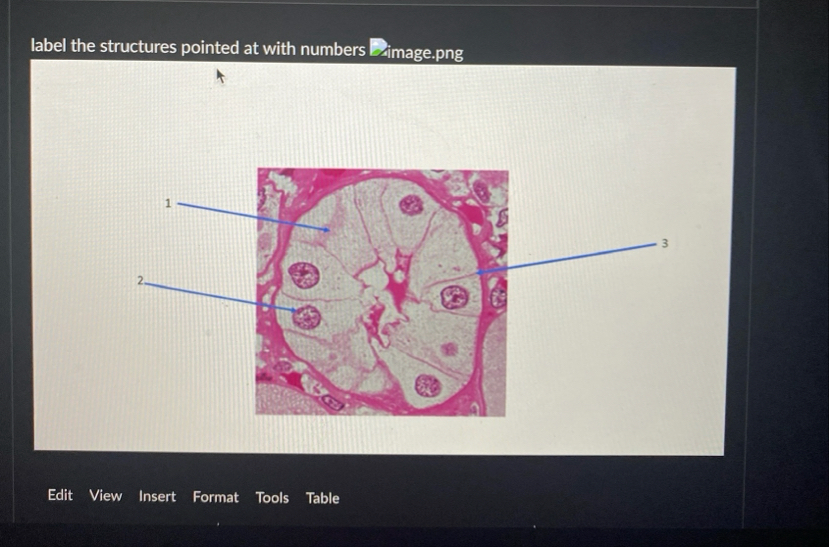Open the Edit menu
Viewport: 829px width, 547px height.
point(60,495)
